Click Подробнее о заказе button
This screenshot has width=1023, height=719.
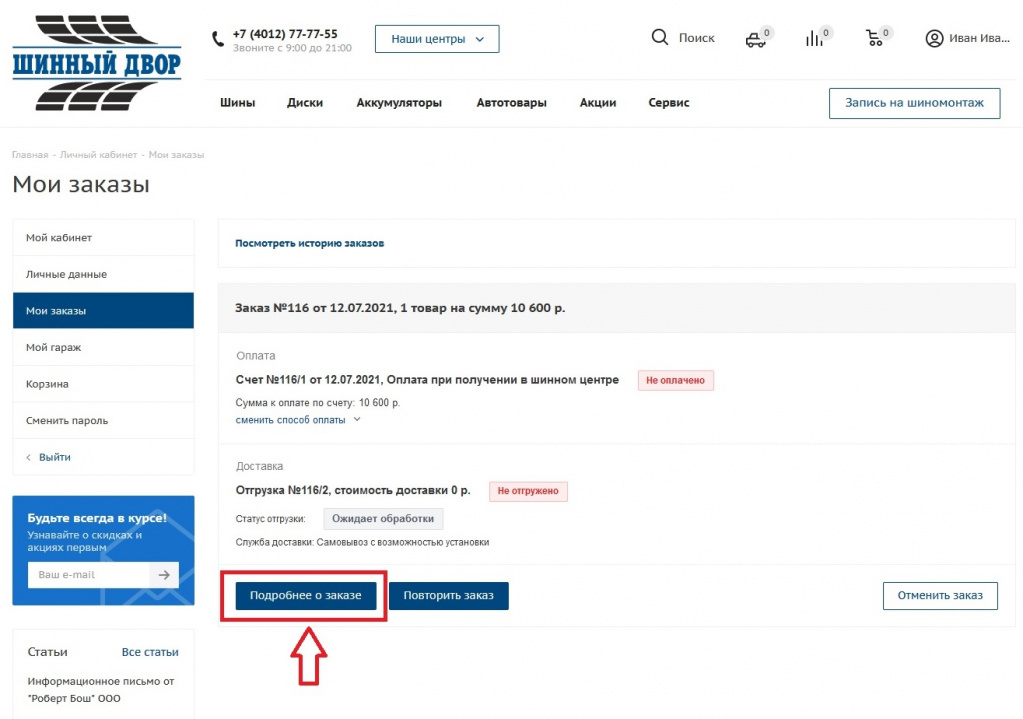pos(305,595)
